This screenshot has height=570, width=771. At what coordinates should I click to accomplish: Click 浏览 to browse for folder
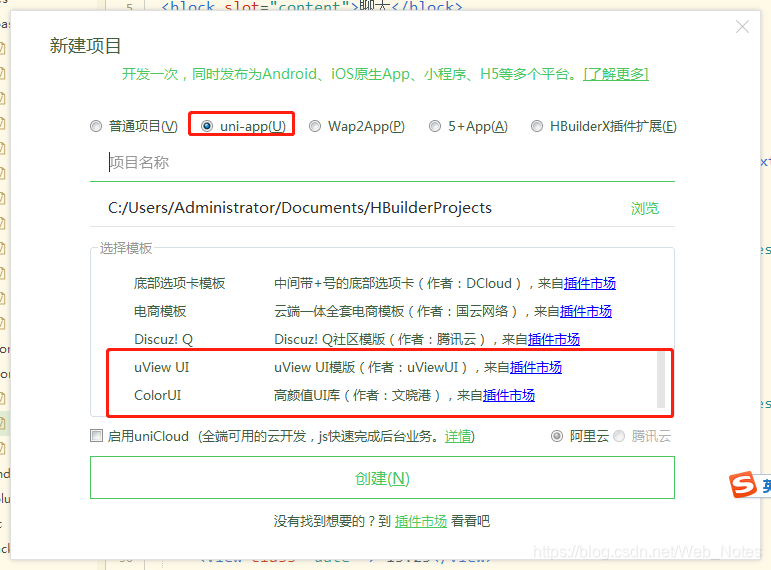click(x=645, y=208)
